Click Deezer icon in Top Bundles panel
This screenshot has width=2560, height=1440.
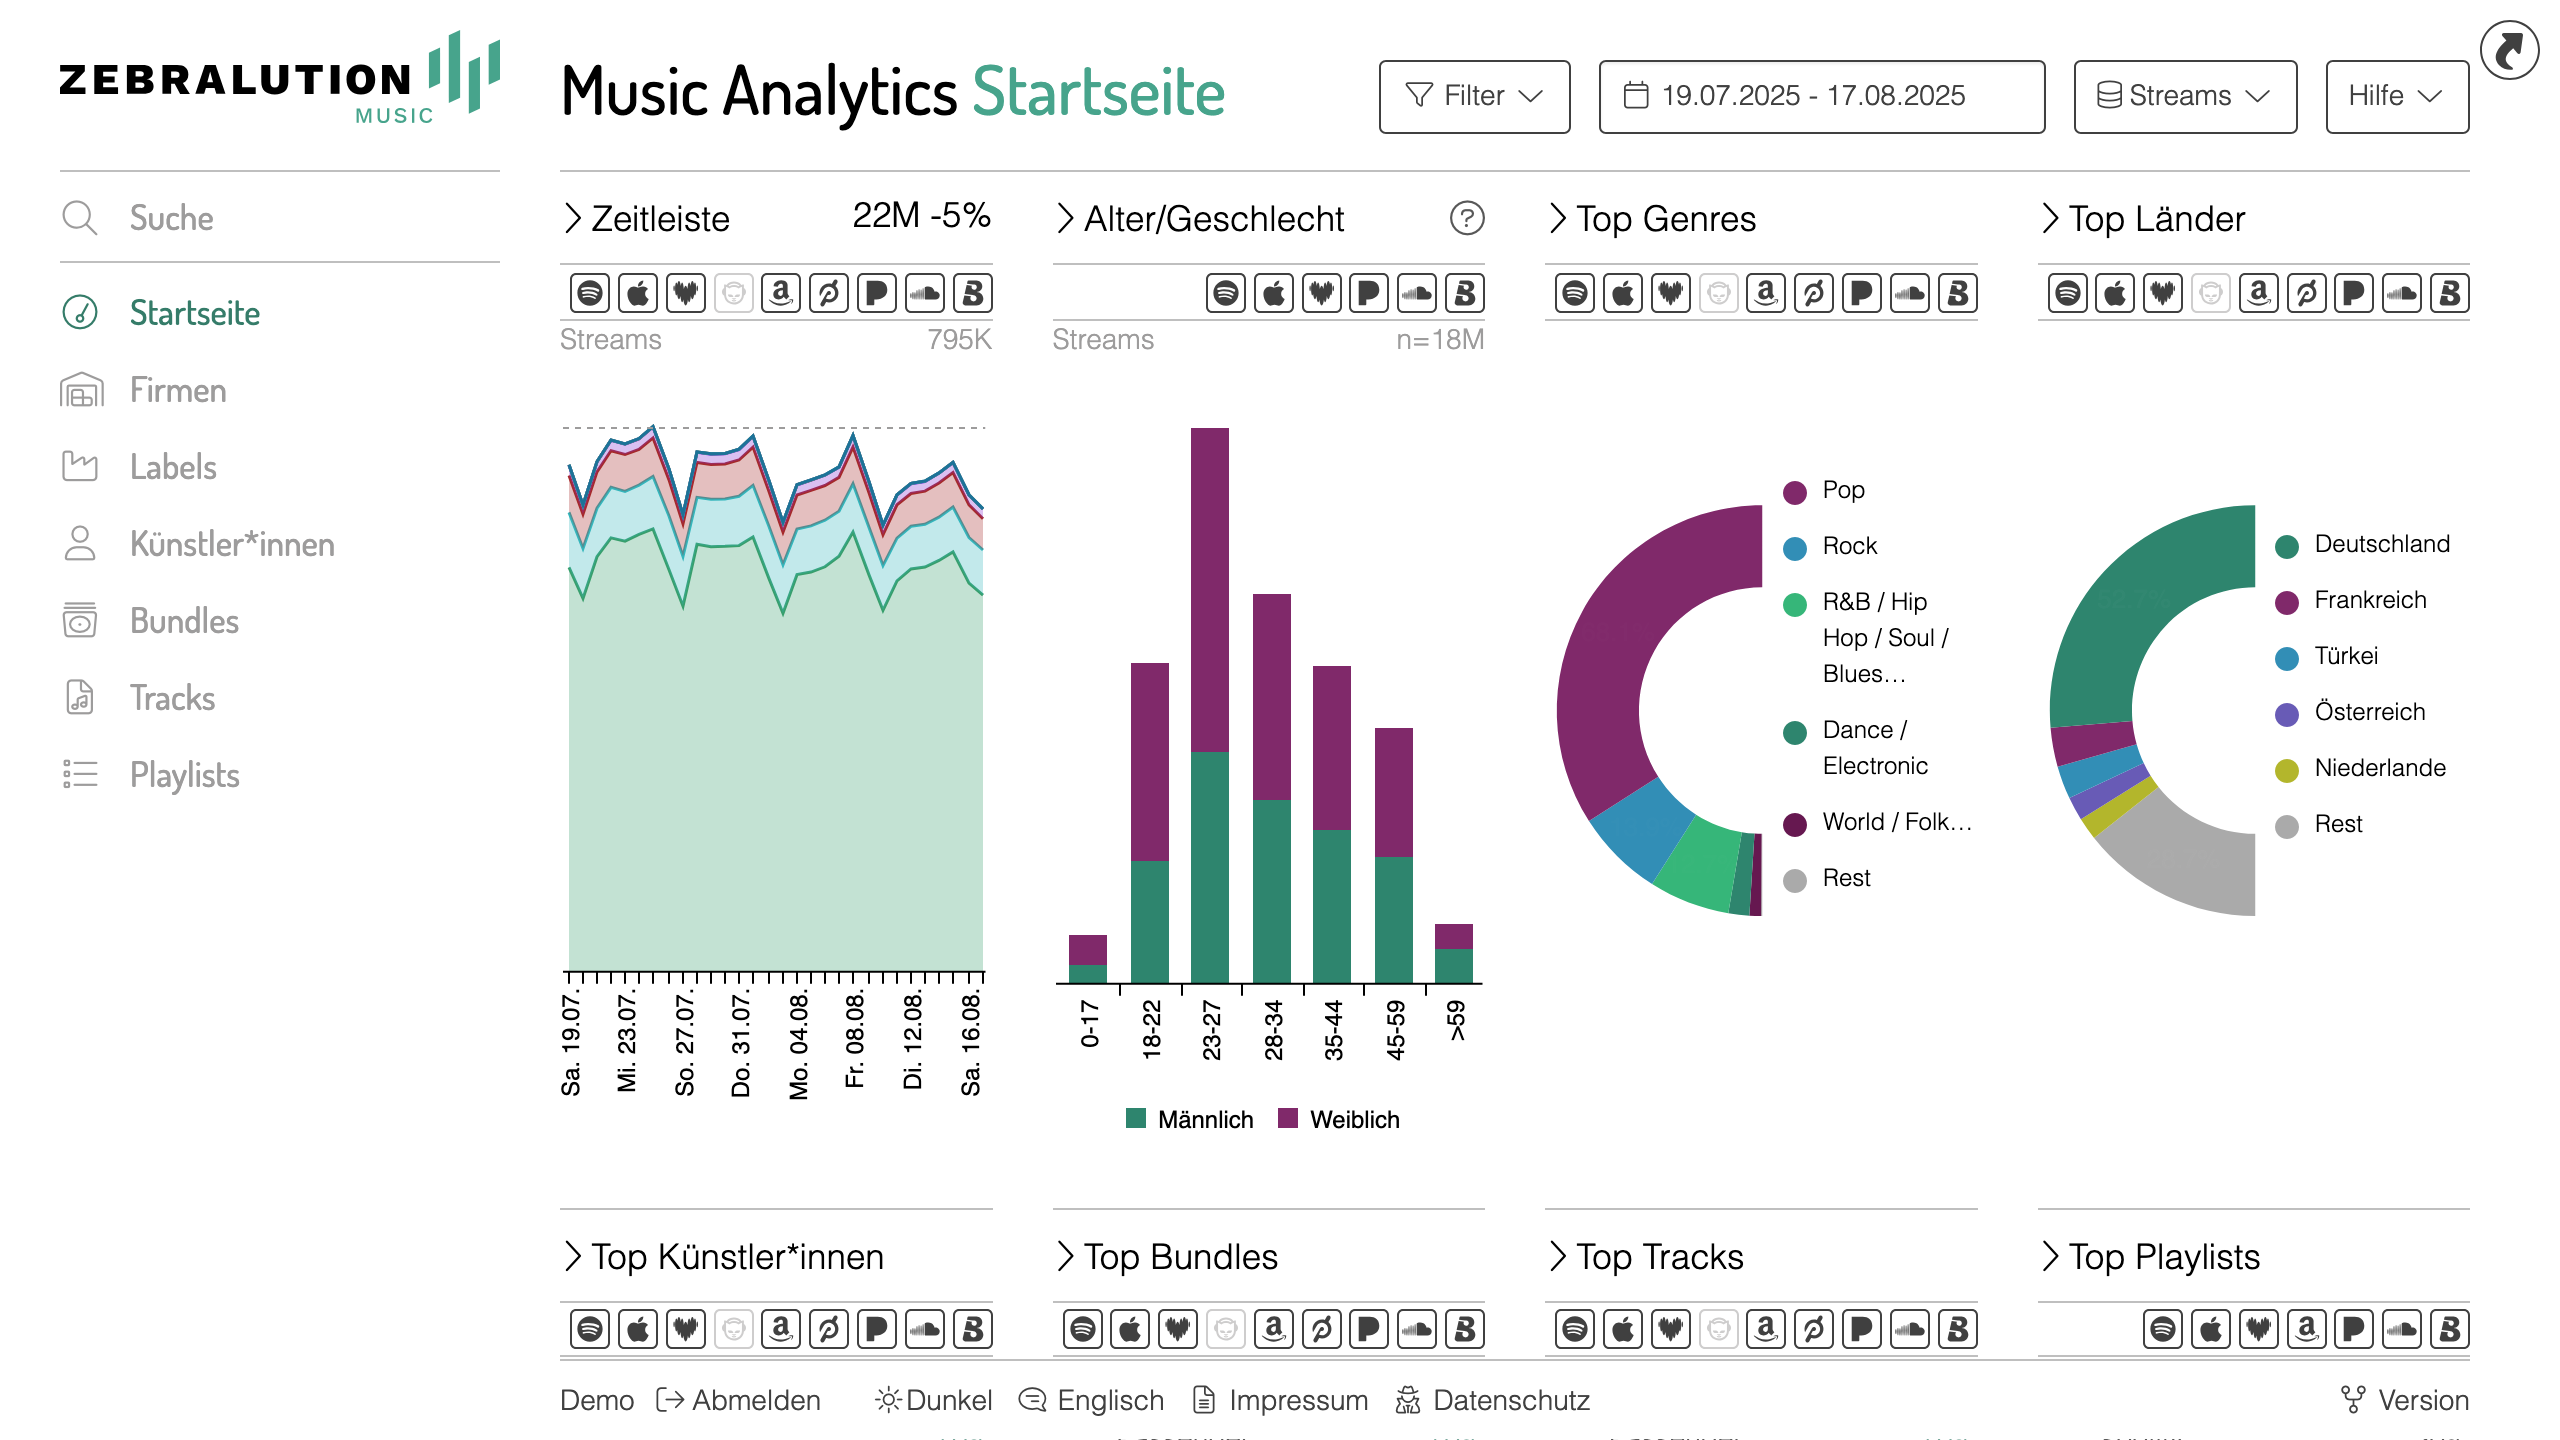1178,1329
